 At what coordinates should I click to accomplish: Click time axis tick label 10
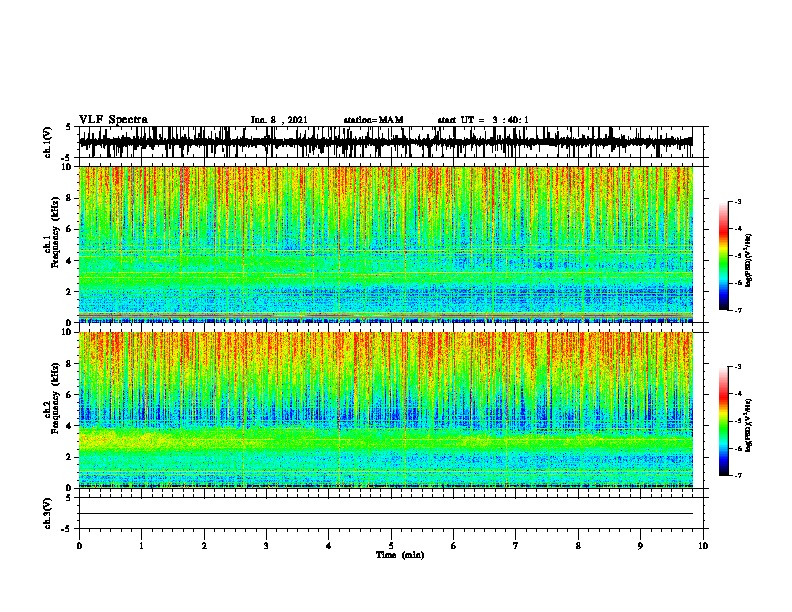[x=703, y=546]
